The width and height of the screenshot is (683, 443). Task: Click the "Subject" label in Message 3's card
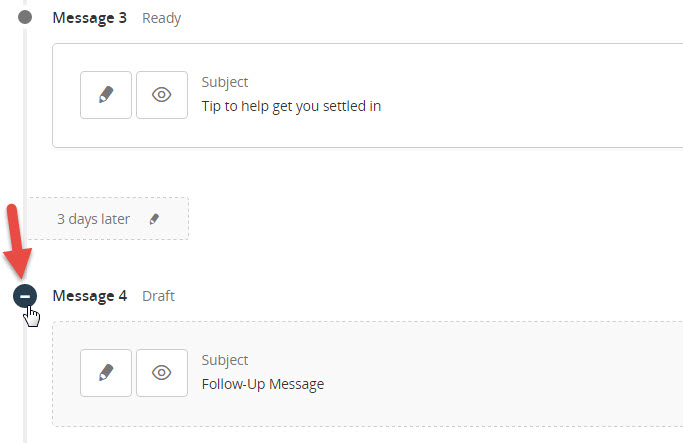click(x=225, y=82)
